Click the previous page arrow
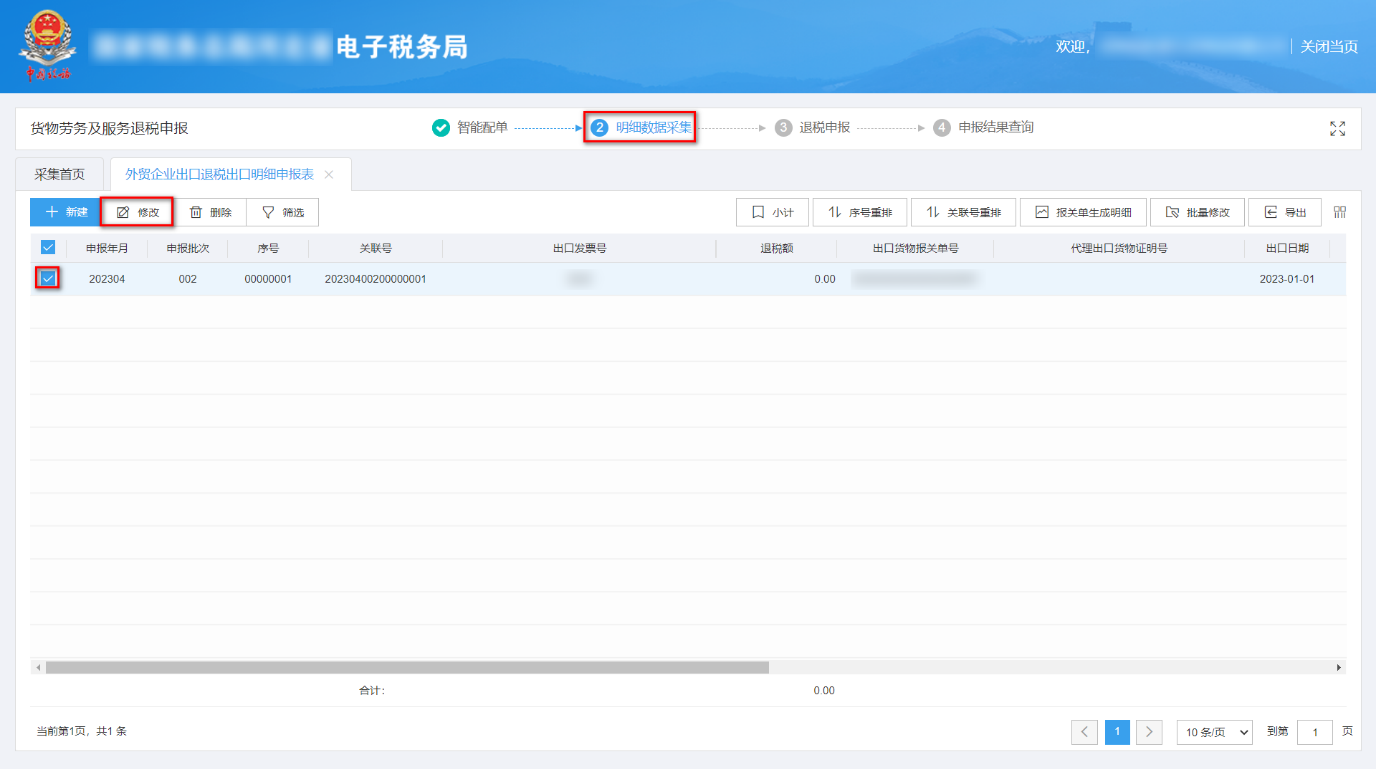This screenshot has height=769, width=1376. click(x=1085, y=732)
